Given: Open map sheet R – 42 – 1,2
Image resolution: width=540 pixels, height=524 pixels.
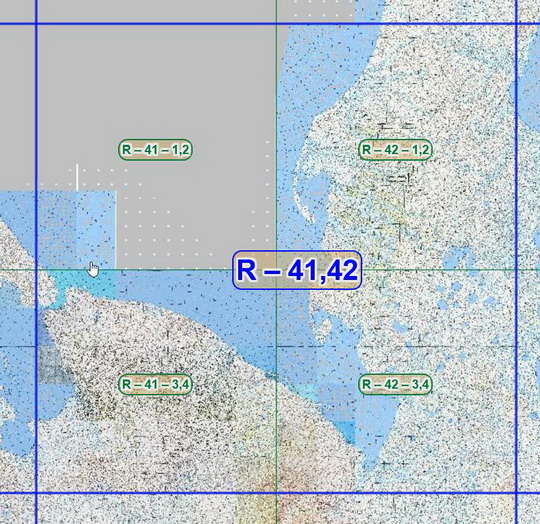Looking at the screenshot, I should (x=395, y=150).
